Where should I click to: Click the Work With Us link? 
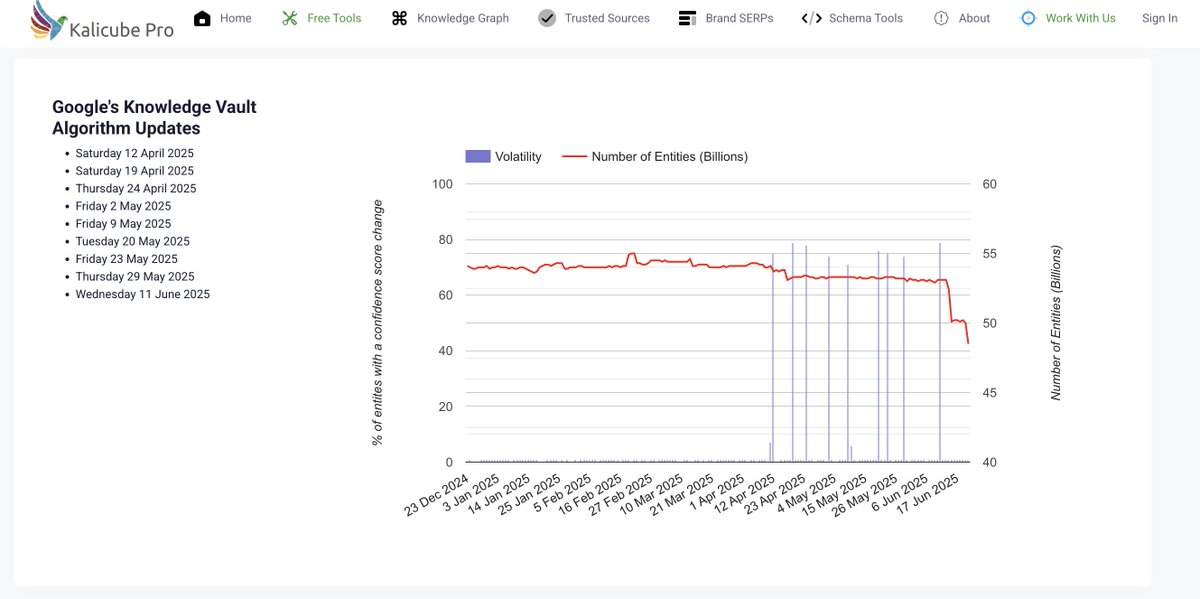pyautogui.click(x=1080, y=18)
